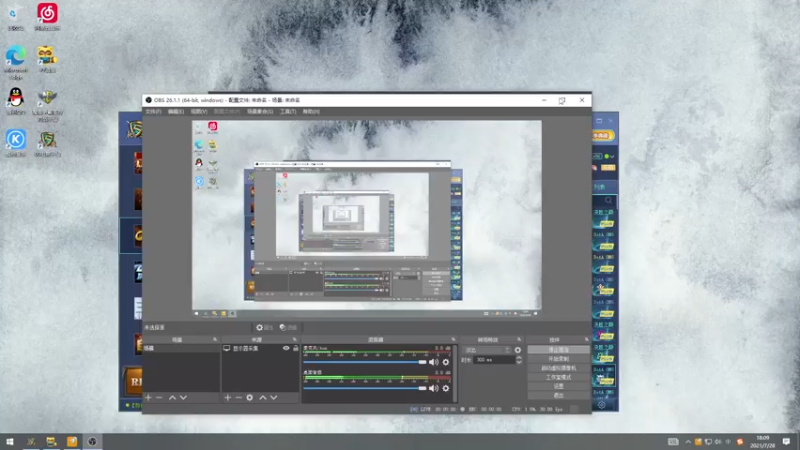Click the OBS preview canvas
The height and width of the screenshot is (450, 800).
[367, 215]
